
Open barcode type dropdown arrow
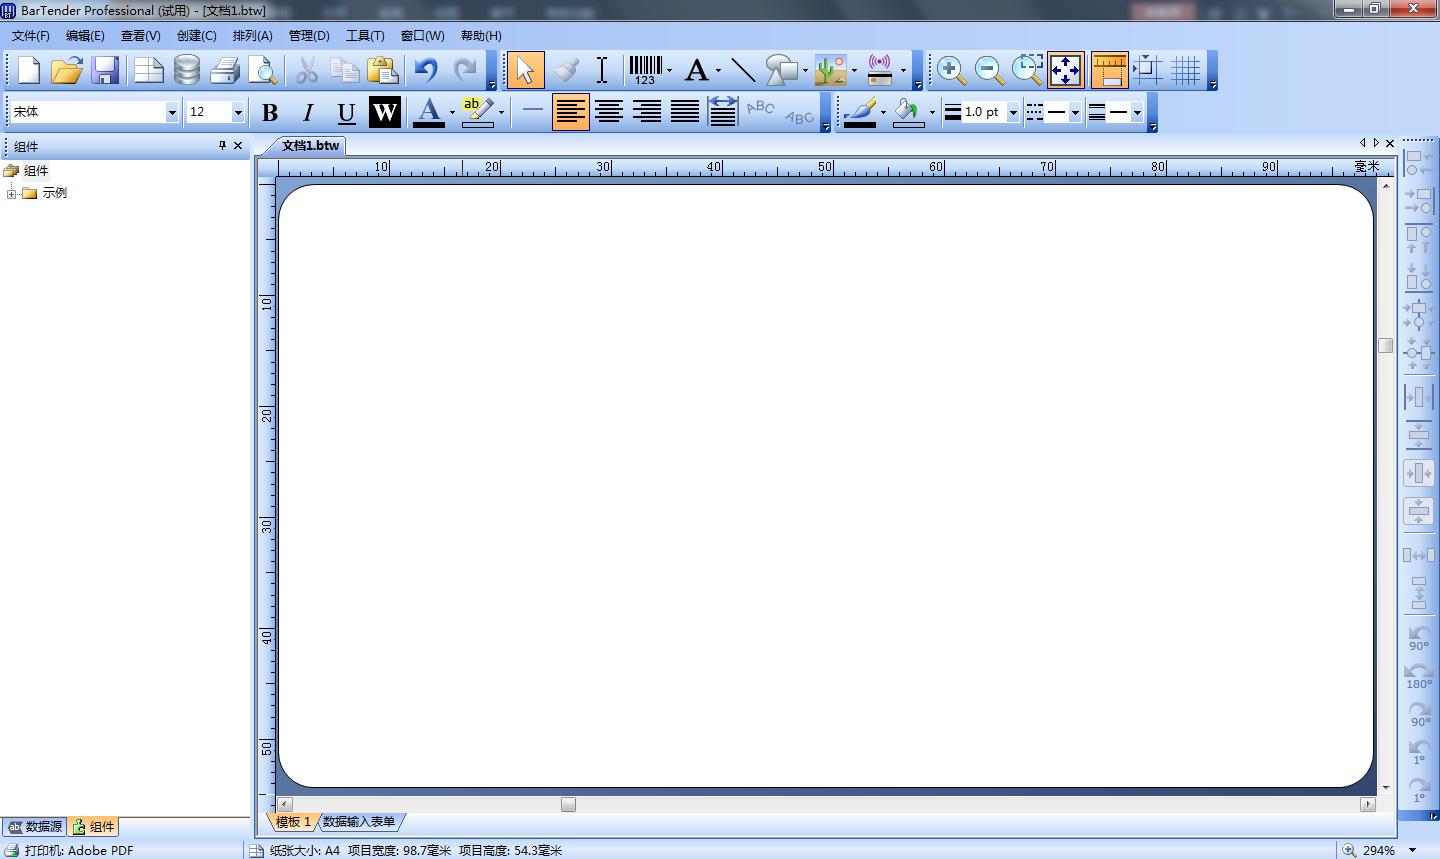click(669, 70)
